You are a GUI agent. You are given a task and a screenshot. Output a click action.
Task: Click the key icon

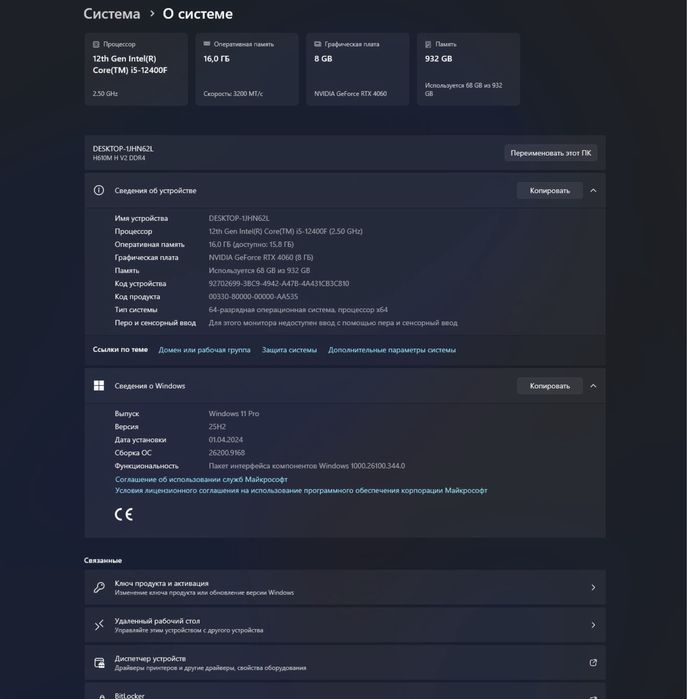[x=99, y=588]
